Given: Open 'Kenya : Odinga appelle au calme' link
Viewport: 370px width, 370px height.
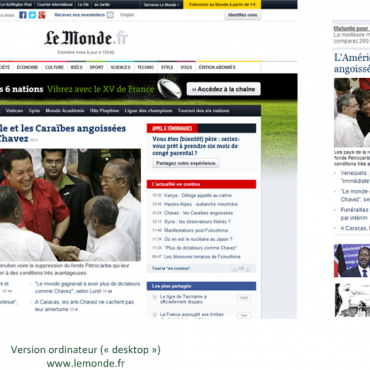Looking at the screenshot, I should coord(198,195).
